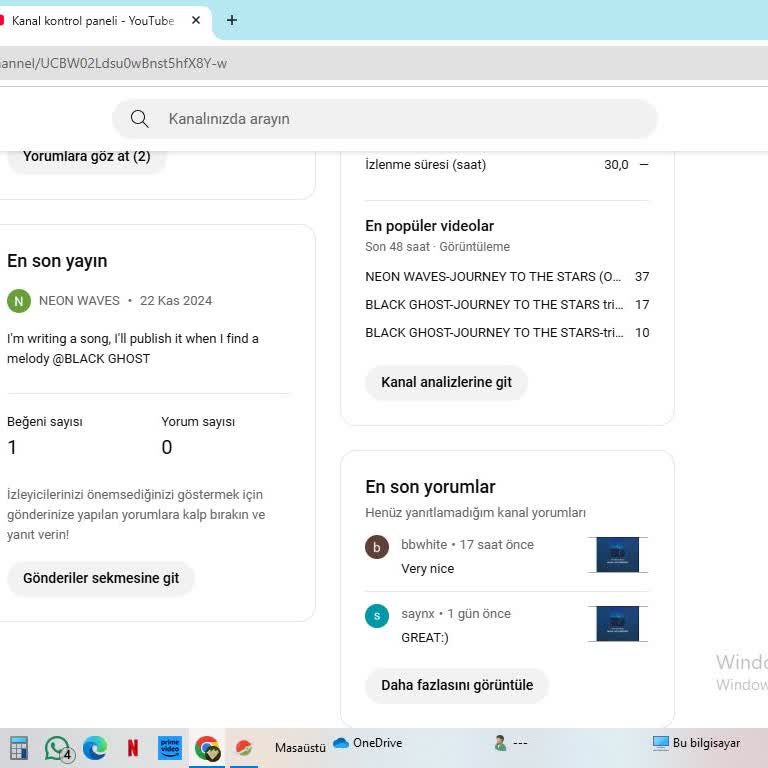Click the Yorum sayısı value 0
Screen dimensions: 768x768
pos(167,447)
